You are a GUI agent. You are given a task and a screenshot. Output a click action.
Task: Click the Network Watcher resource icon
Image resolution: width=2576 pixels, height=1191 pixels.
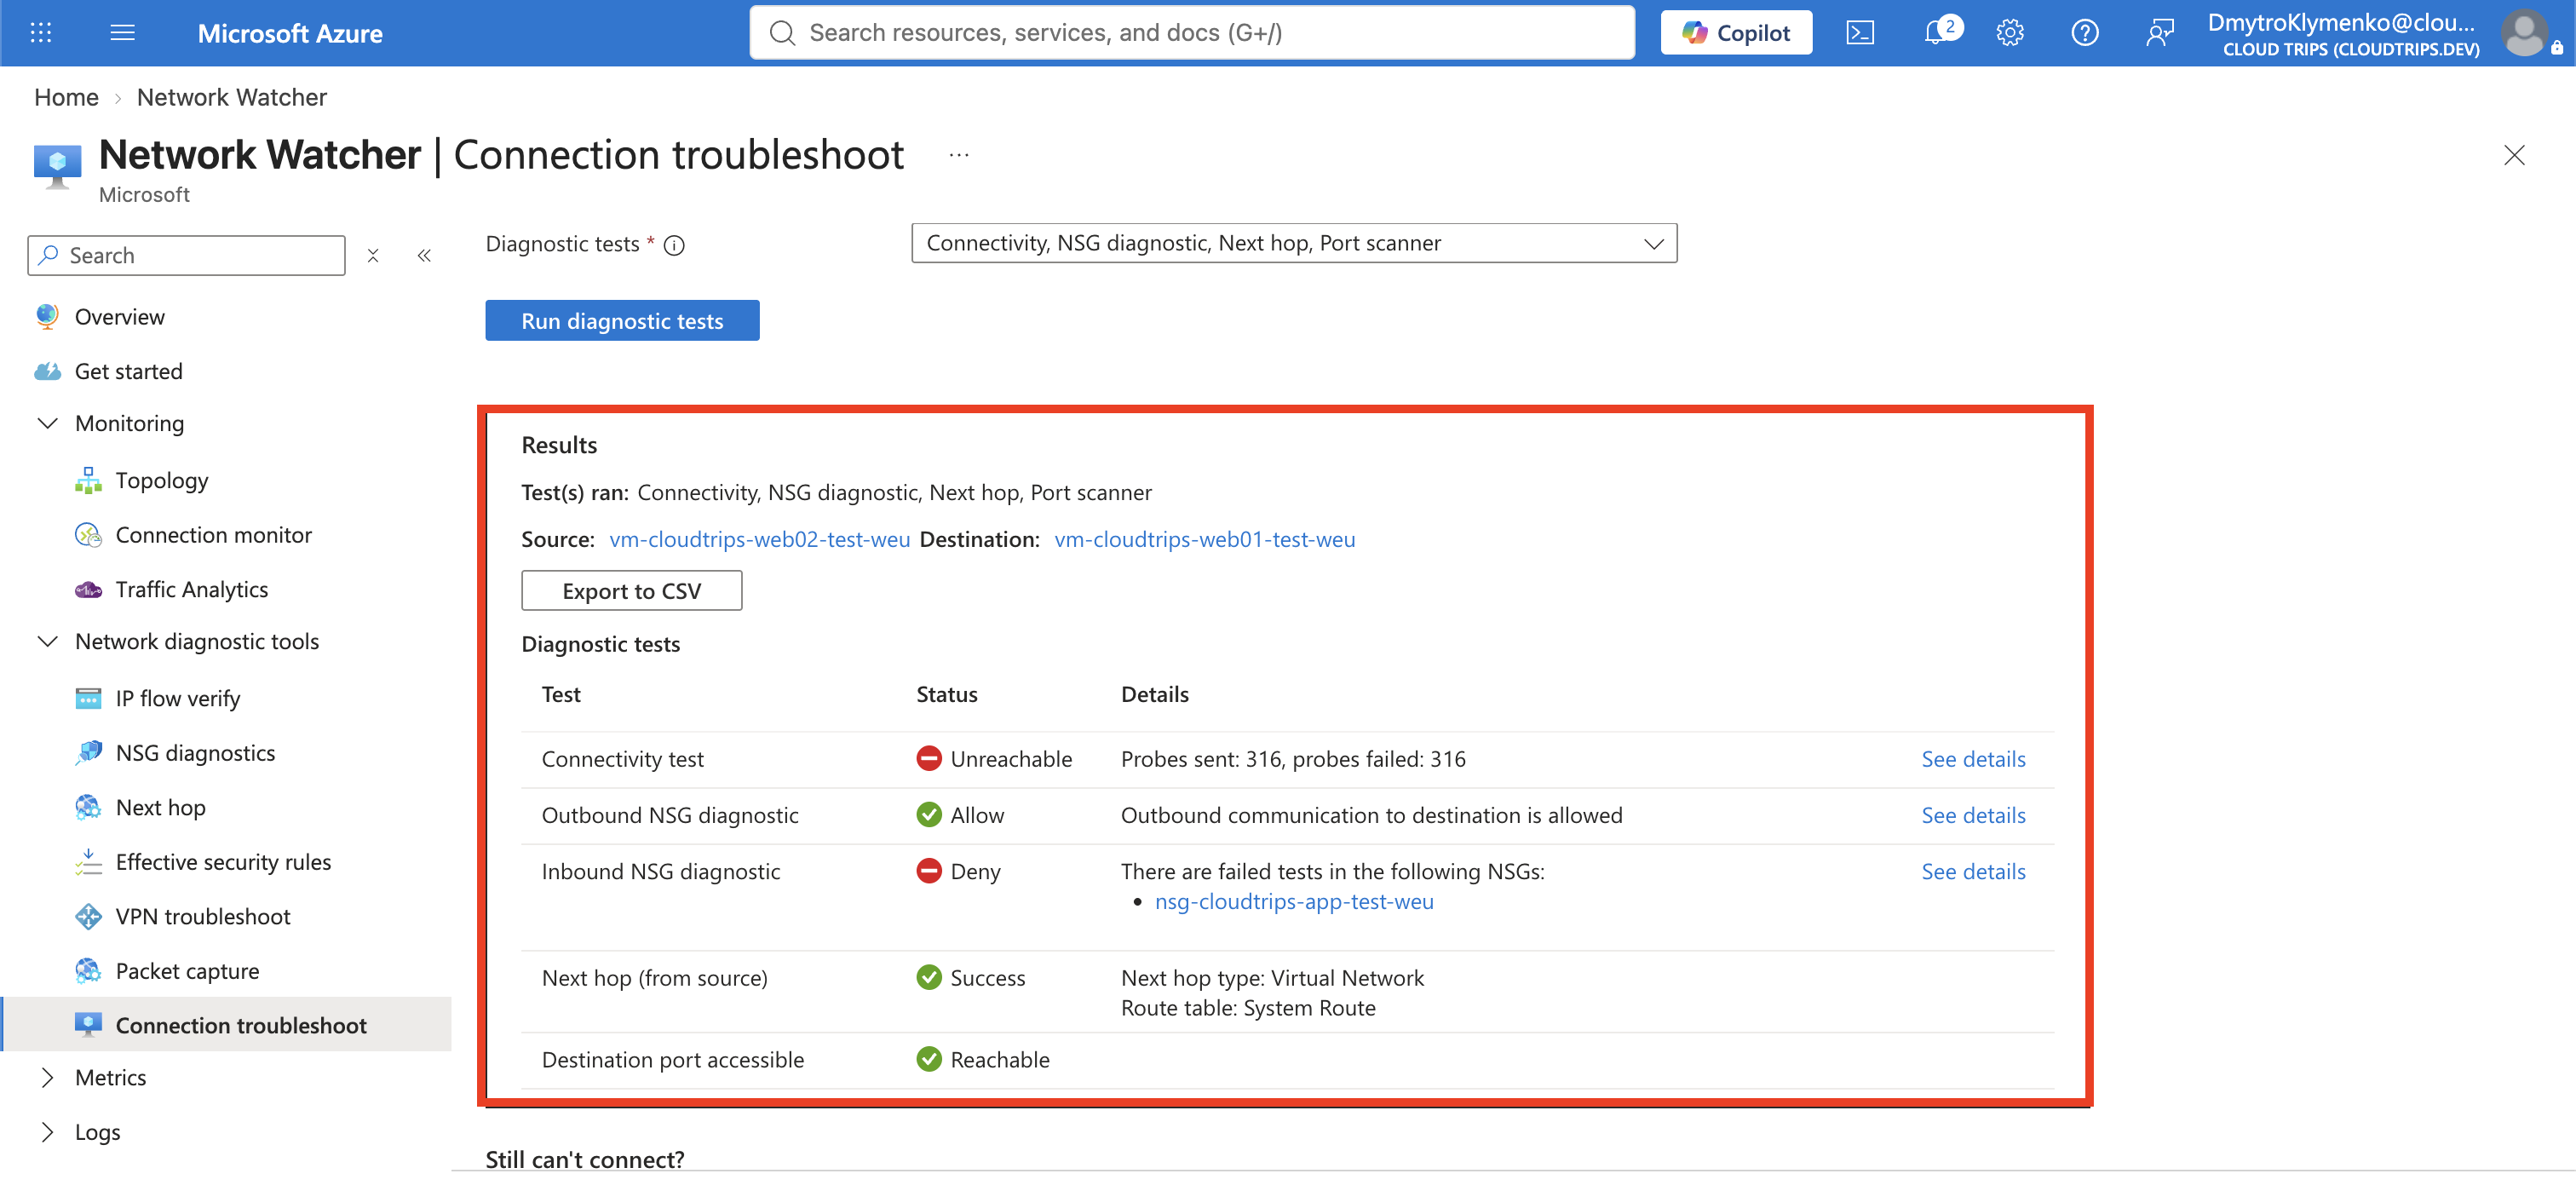pos(57,164)
